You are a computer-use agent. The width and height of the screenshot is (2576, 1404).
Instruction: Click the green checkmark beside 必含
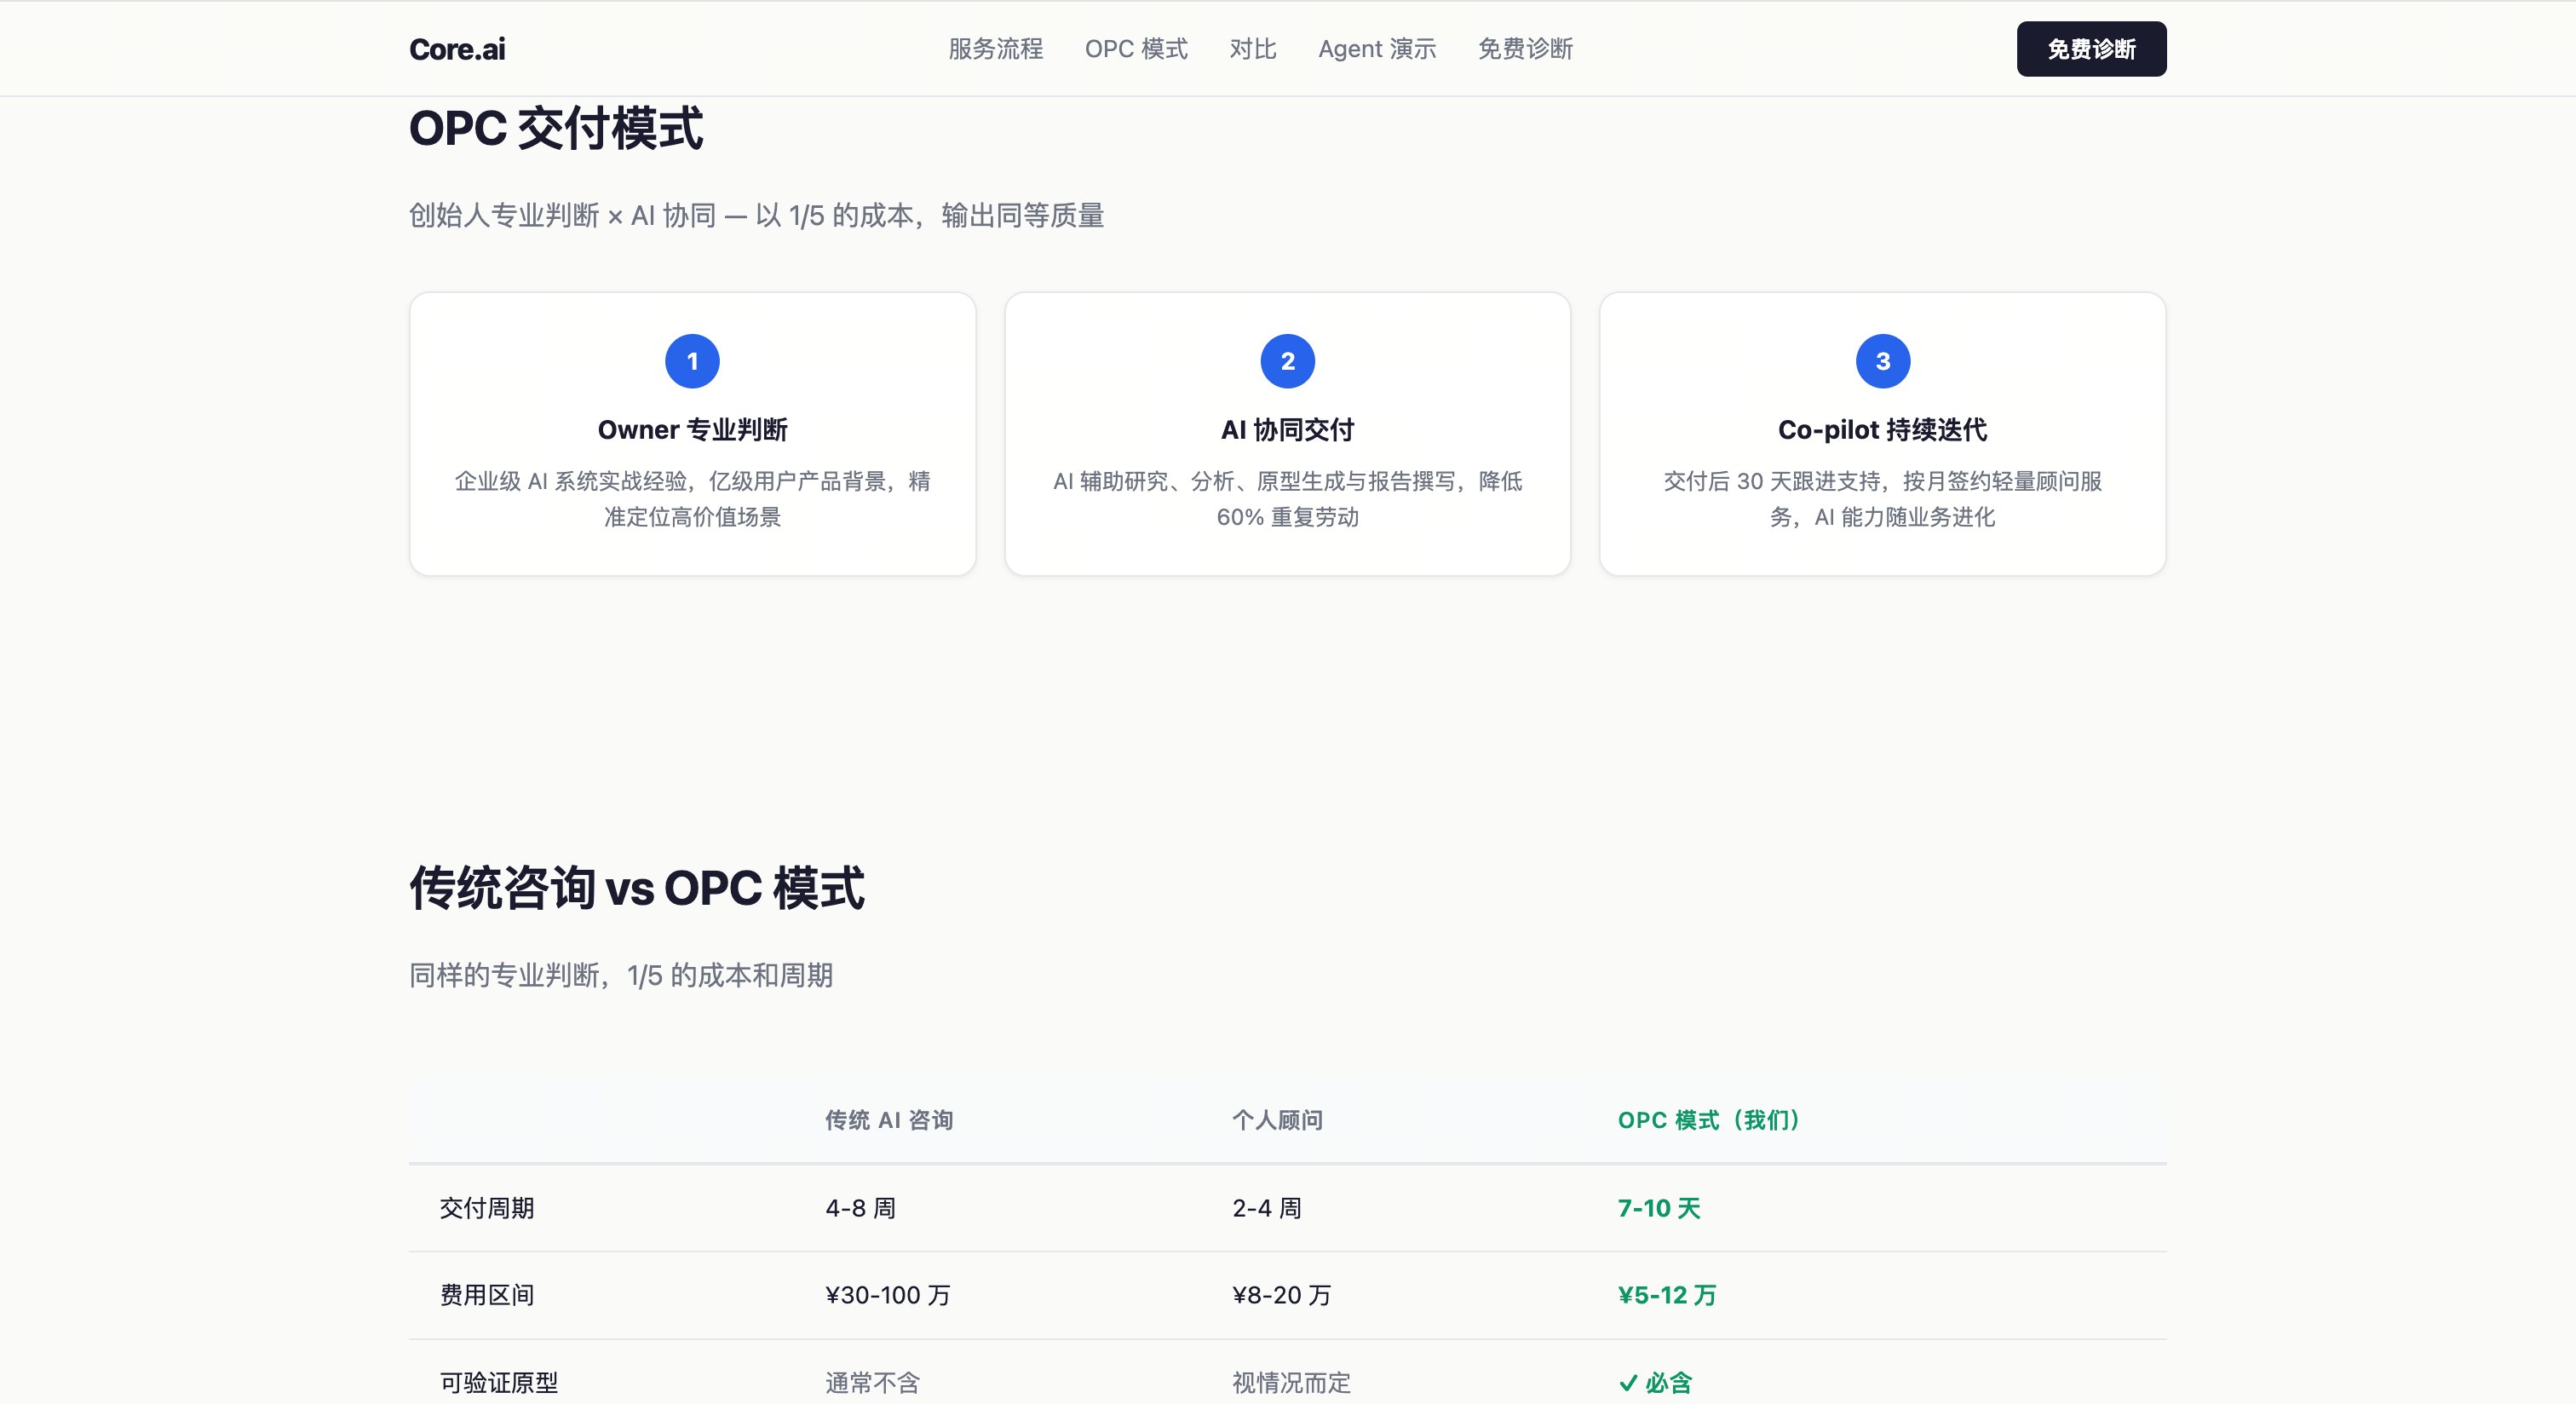point(1628,1383)
